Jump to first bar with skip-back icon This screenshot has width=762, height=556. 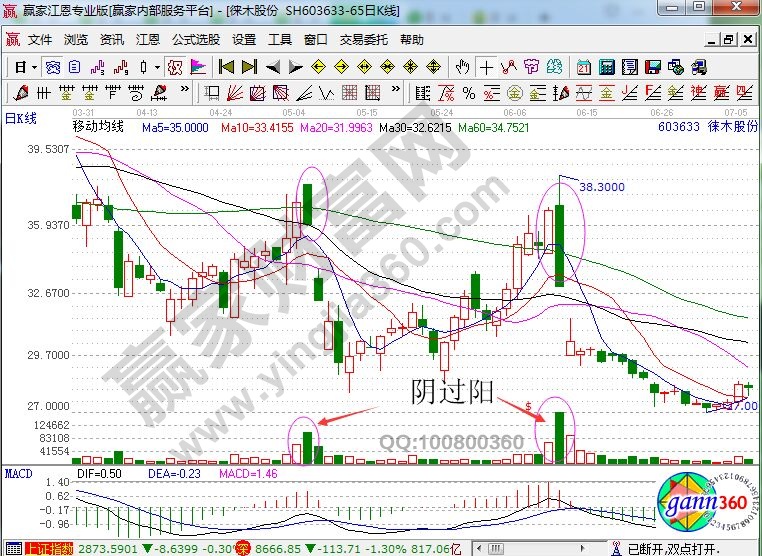[227, 67]
